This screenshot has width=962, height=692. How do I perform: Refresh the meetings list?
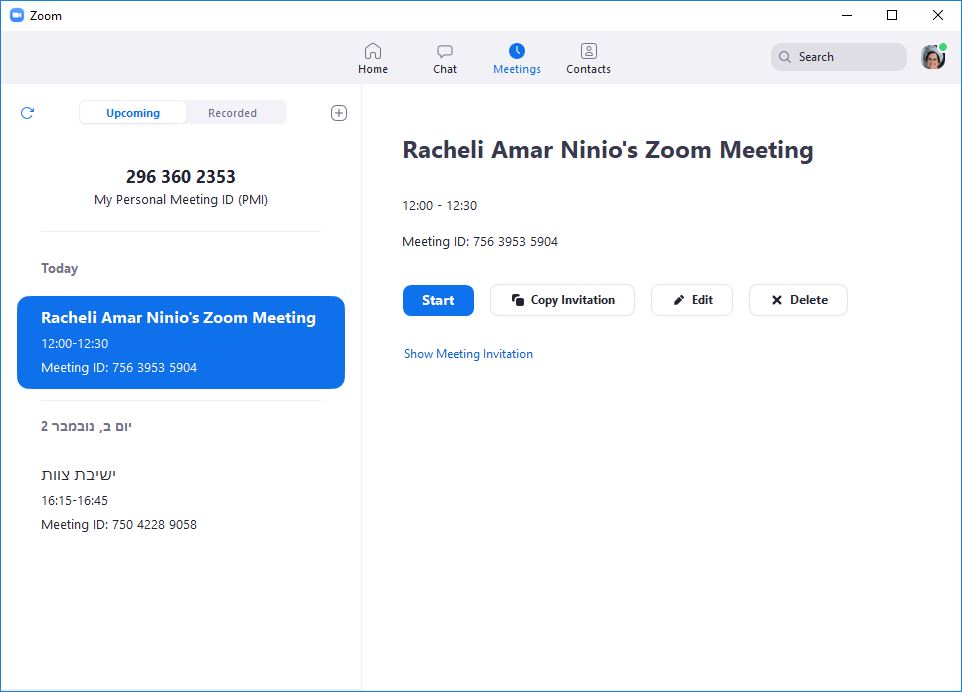point(27,113)
